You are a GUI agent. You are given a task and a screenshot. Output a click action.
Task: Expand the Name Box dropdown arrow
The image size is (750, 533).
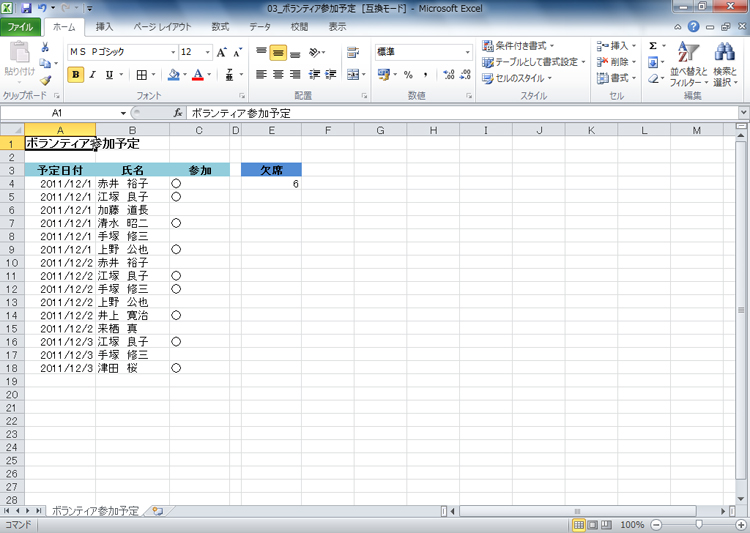(x=123, y=113)
